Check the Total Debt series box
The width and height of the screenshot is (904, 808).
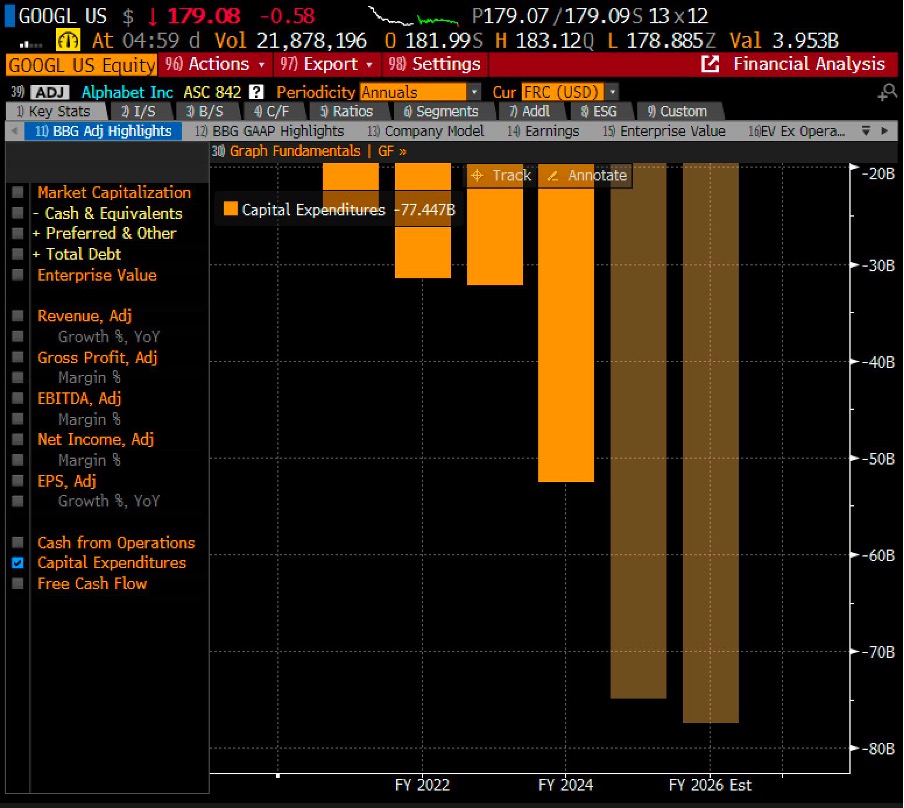(x=18, y=254)
